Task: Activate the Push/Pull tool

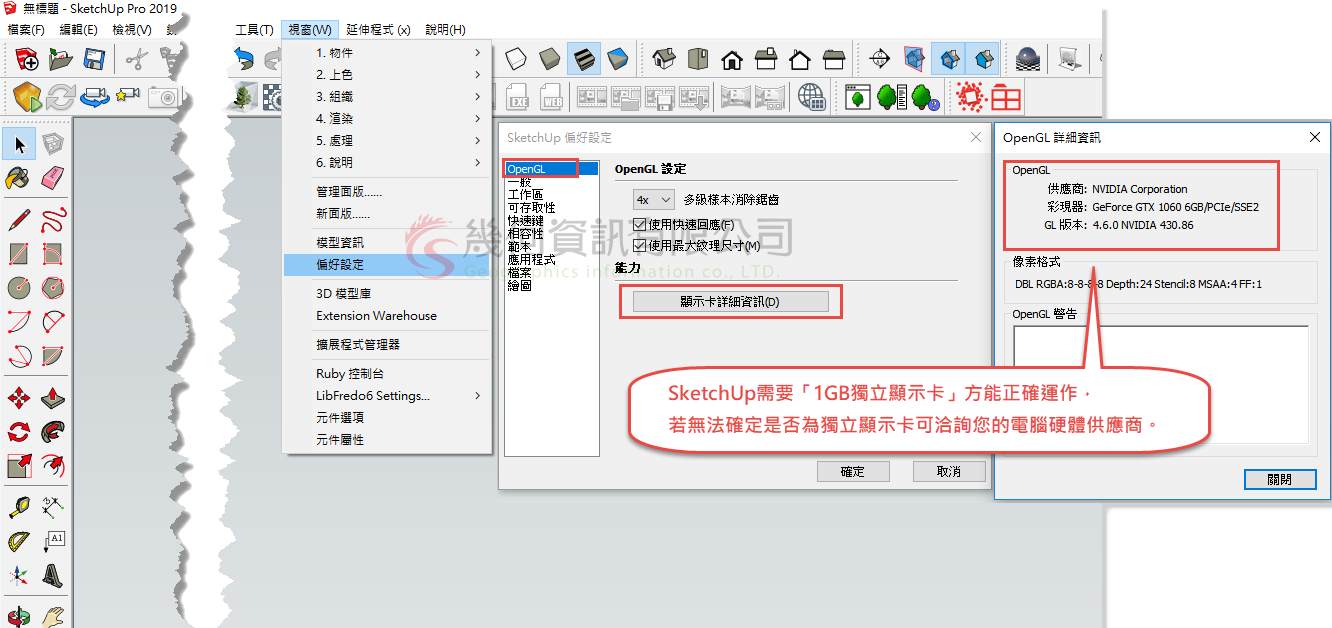Action: (x=53, y=399)
